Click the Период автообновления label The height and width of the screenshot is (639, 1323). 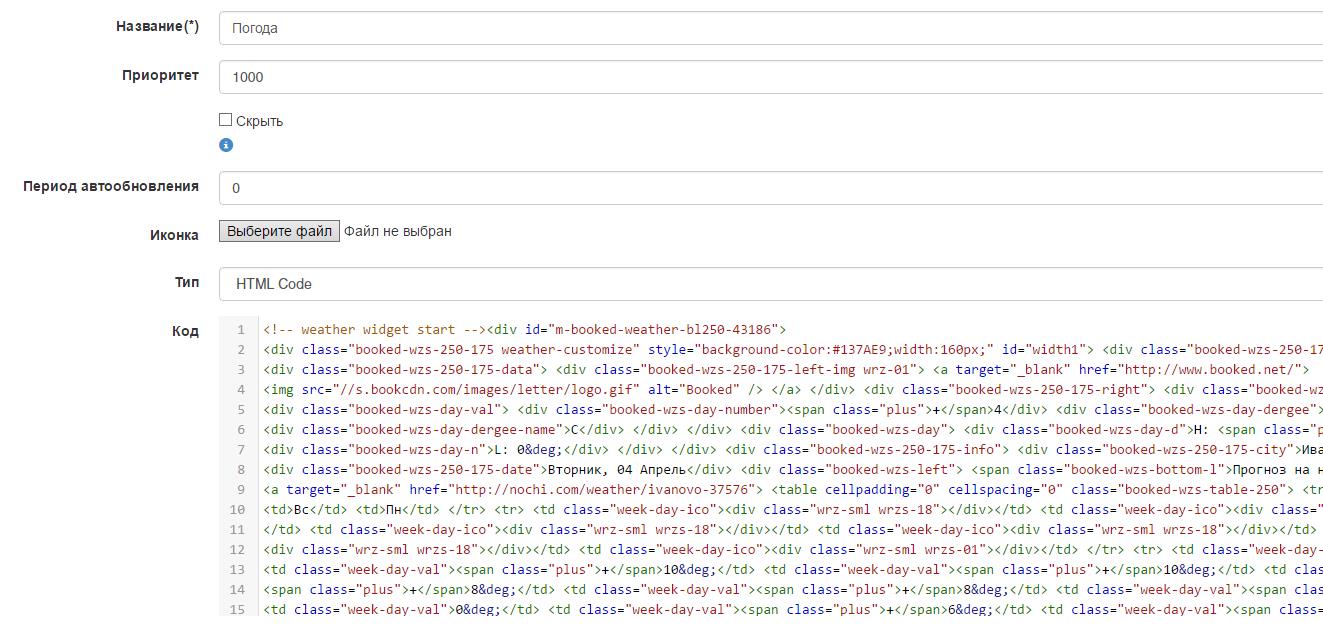(x=111, y=186)
